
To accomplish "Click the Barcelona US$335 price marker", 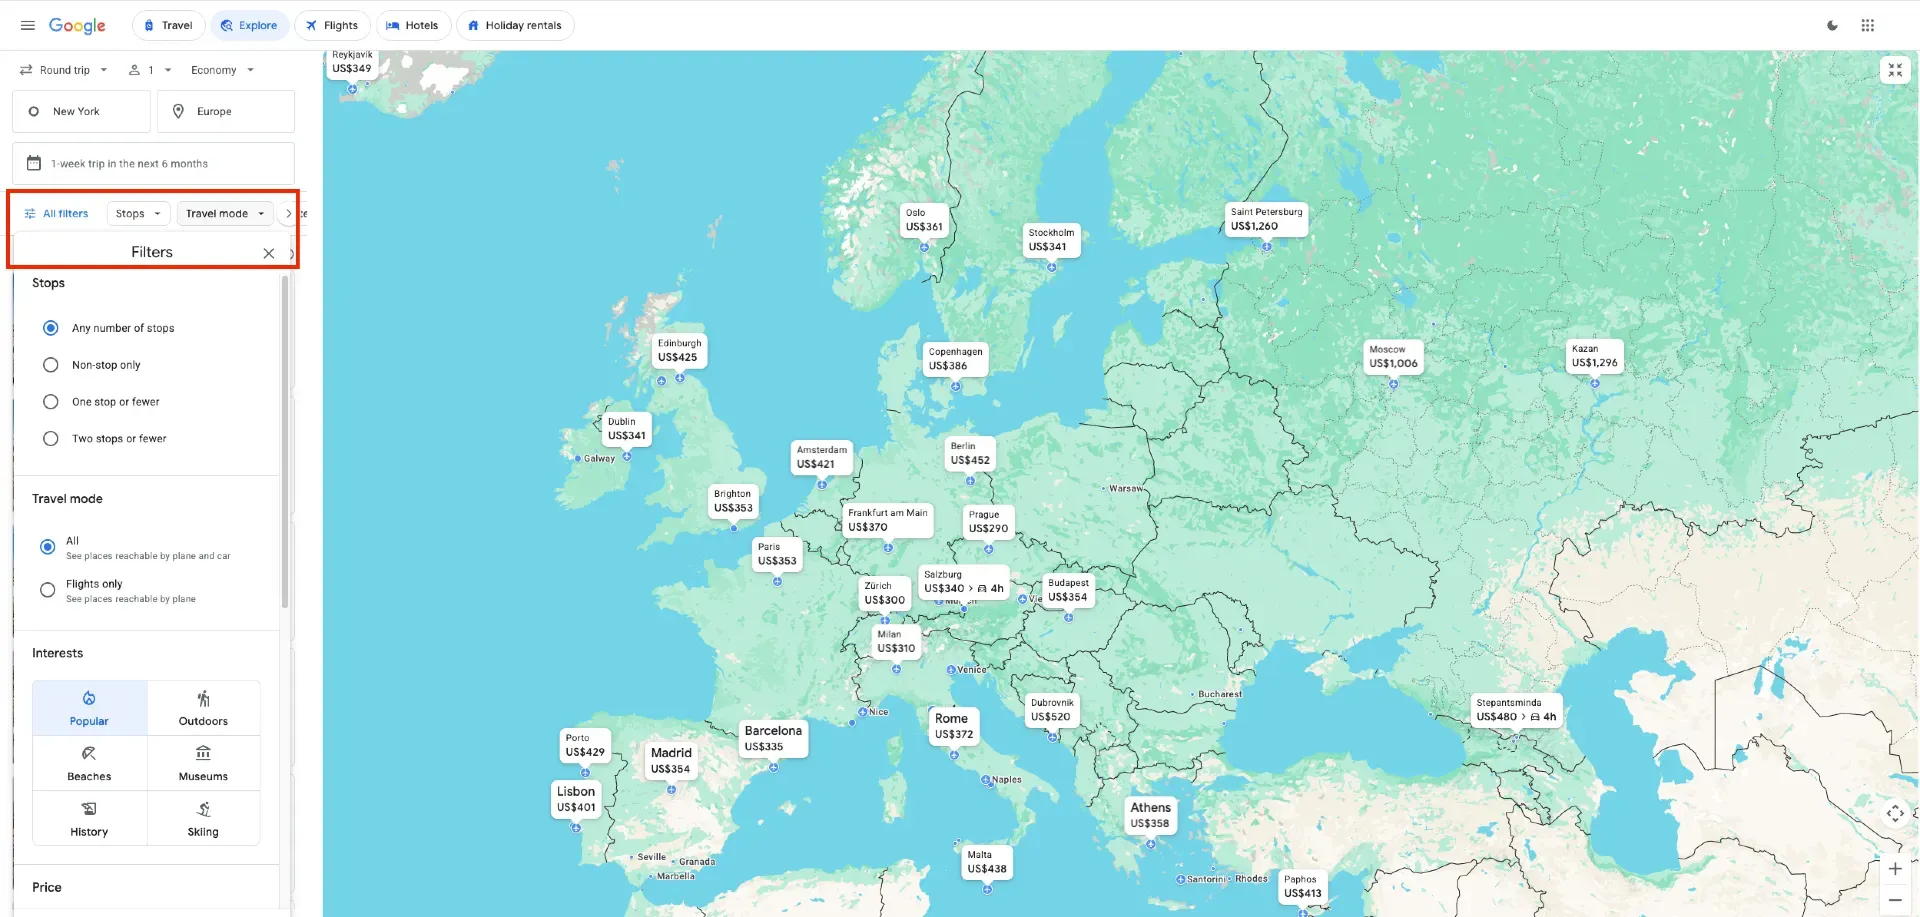I will (x=773, y=738).
